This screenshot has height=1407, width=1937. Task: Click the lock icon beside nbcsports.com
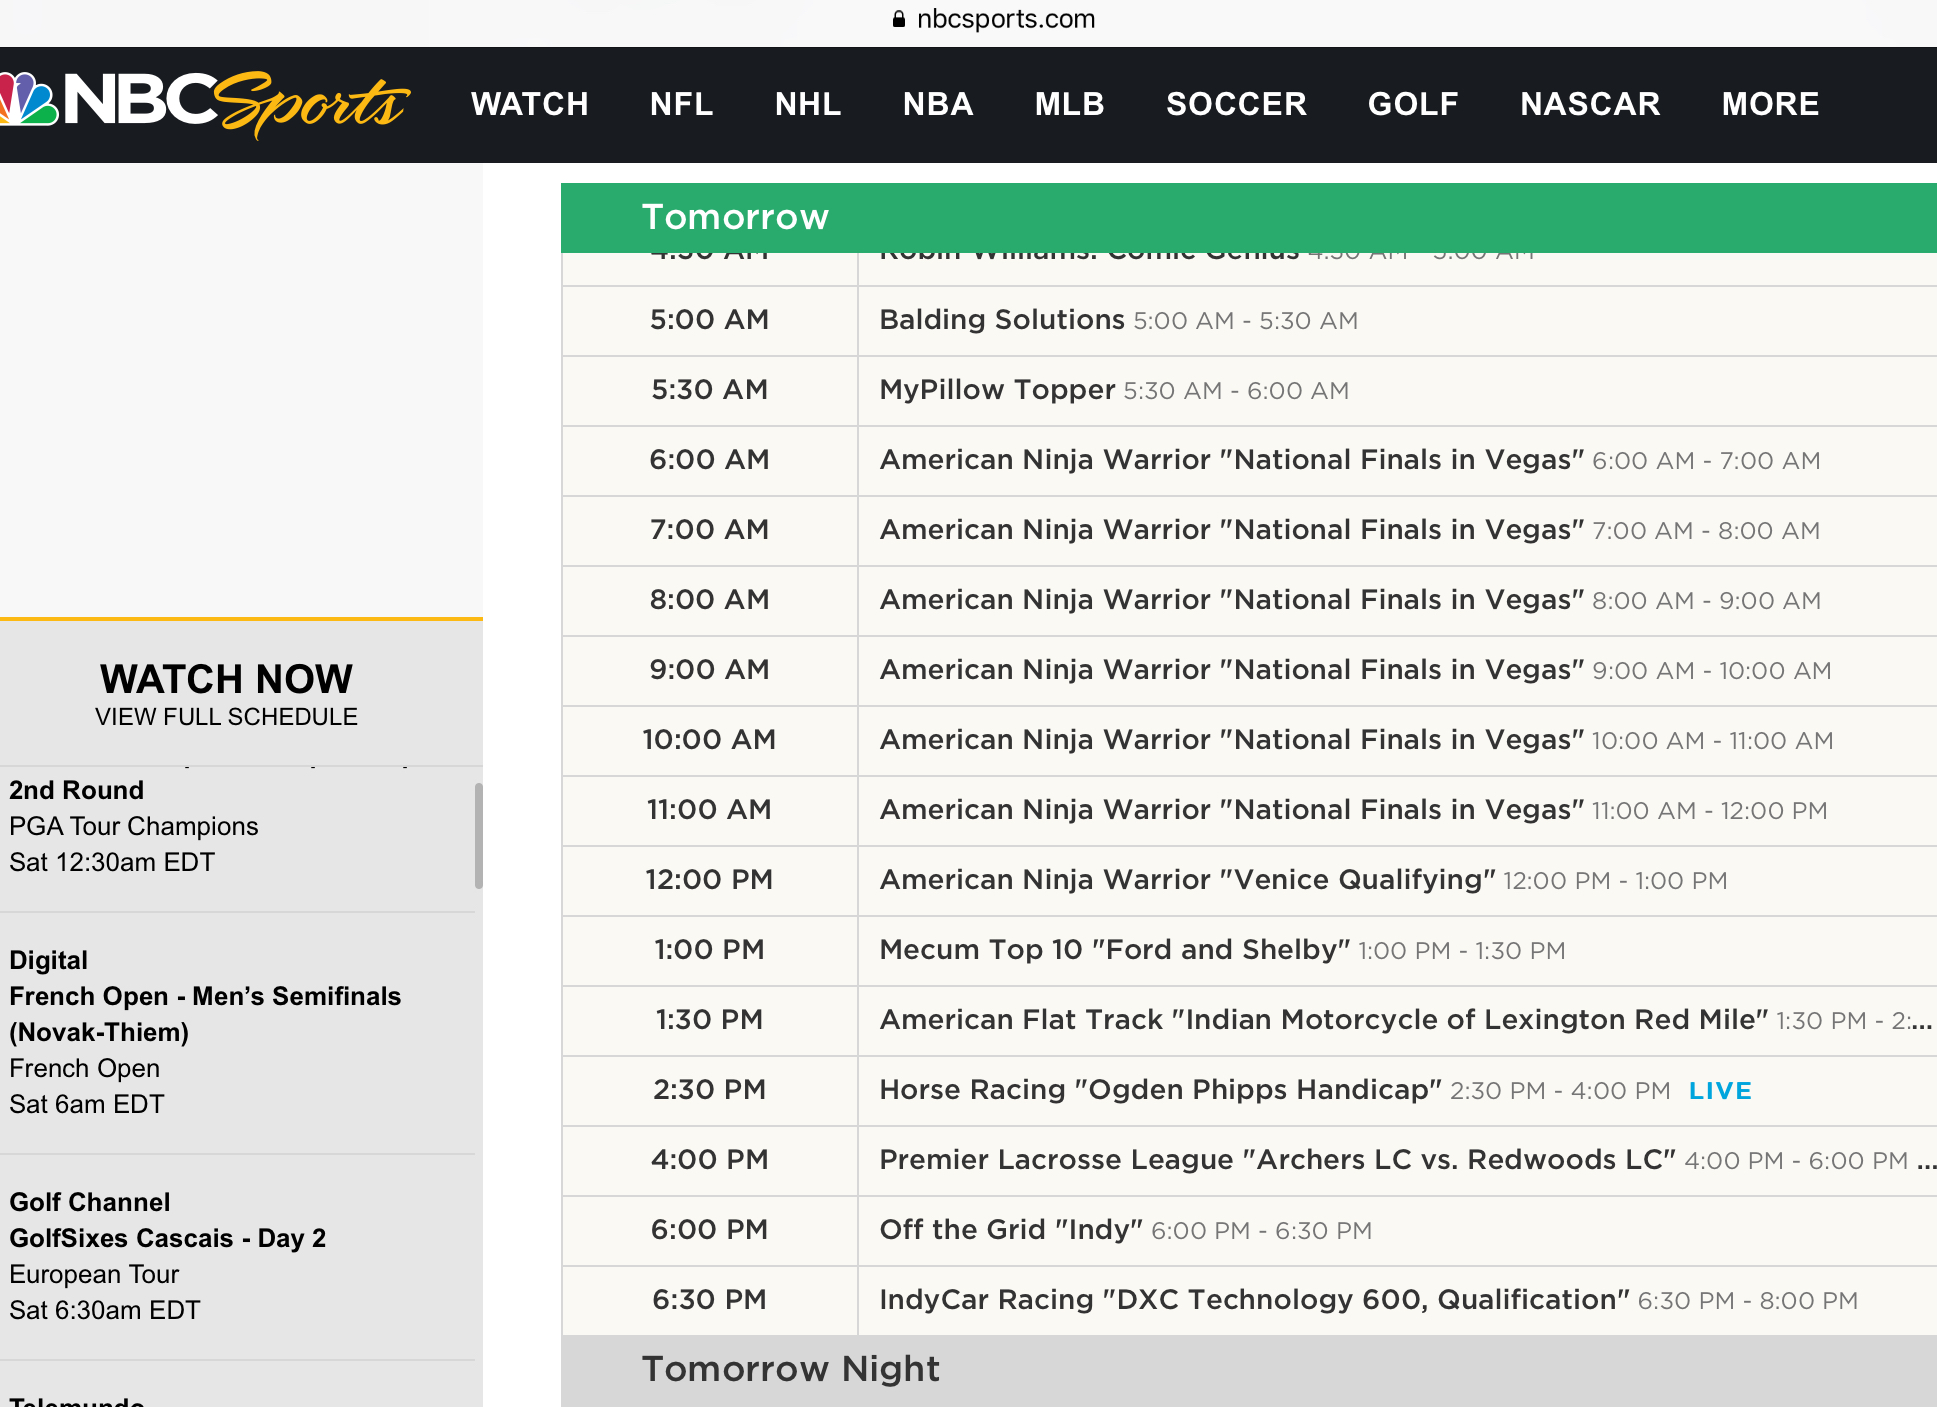click(899, 19)
